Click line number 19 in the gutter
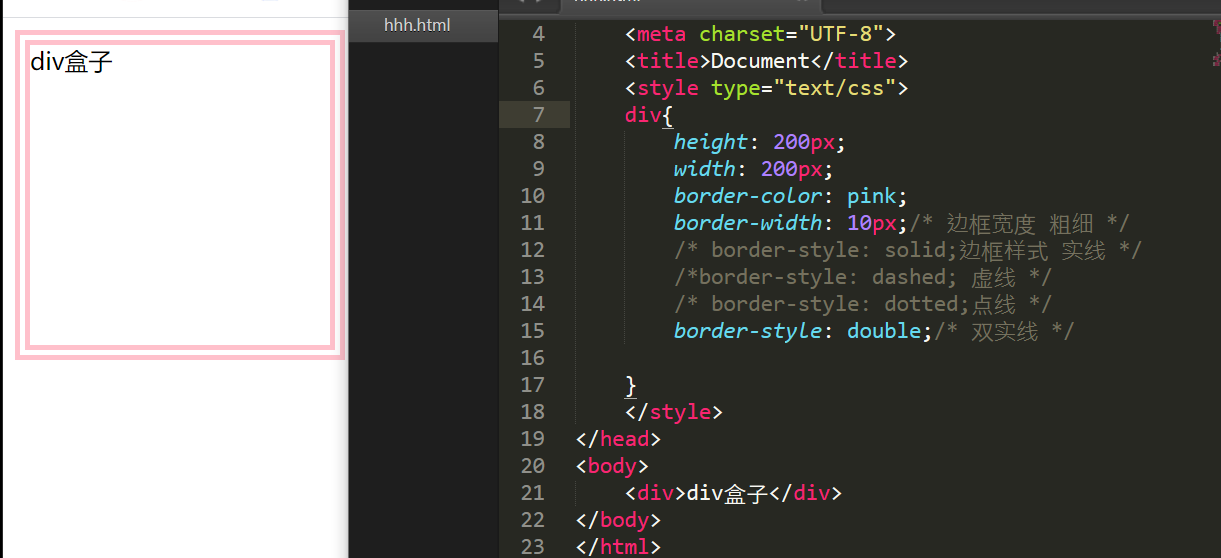The width and height of the screenshot is (1221, 558). coord(533,439)
